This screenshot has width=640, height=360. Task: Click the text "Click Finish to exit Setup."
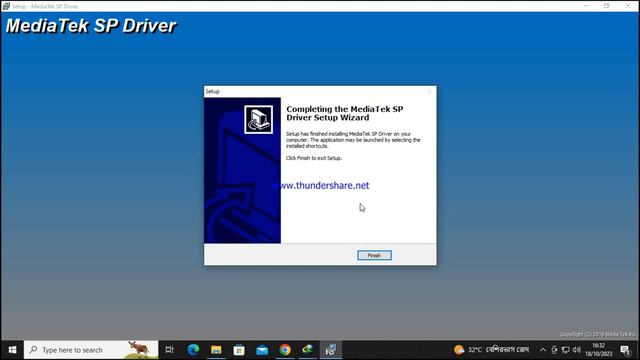pyautogui.click(x=314, y=158)
